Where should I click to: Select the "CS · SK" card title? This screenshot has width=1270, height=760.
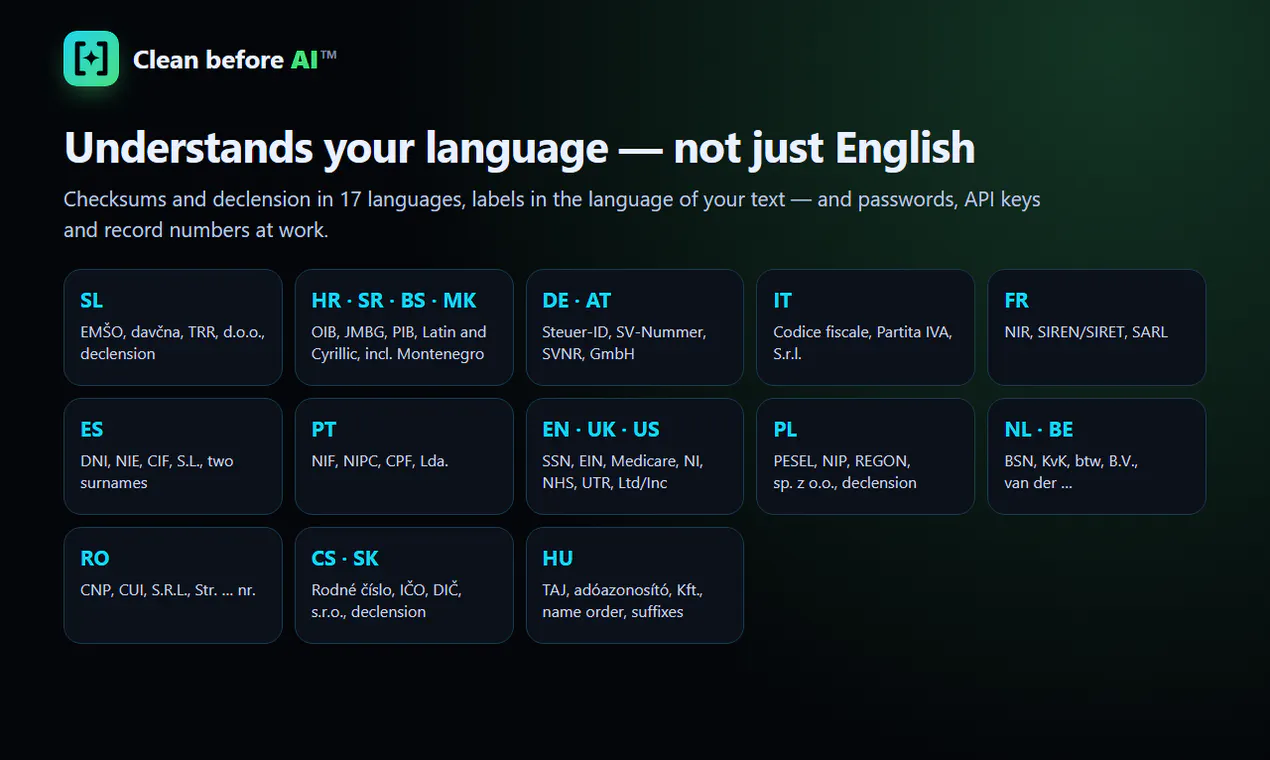pyautogui.click(x=345, y=558)
